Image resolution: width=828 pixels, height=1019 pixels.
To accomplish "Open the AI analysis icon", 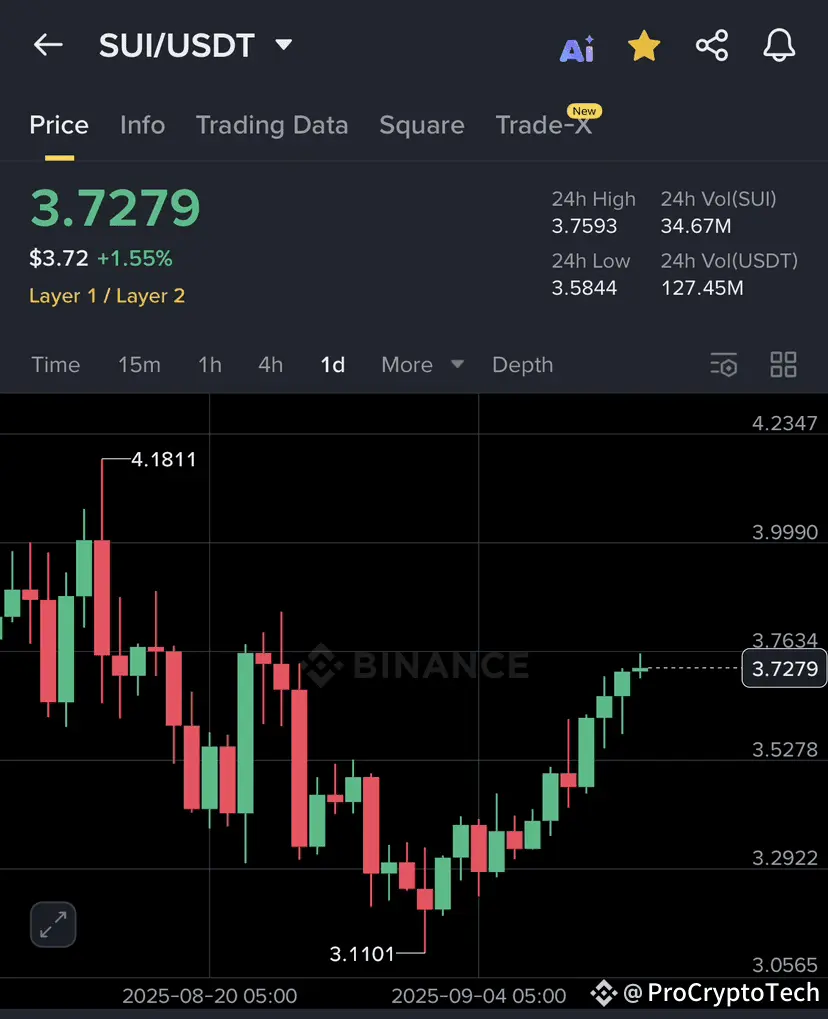I will (x=577, y=48).
